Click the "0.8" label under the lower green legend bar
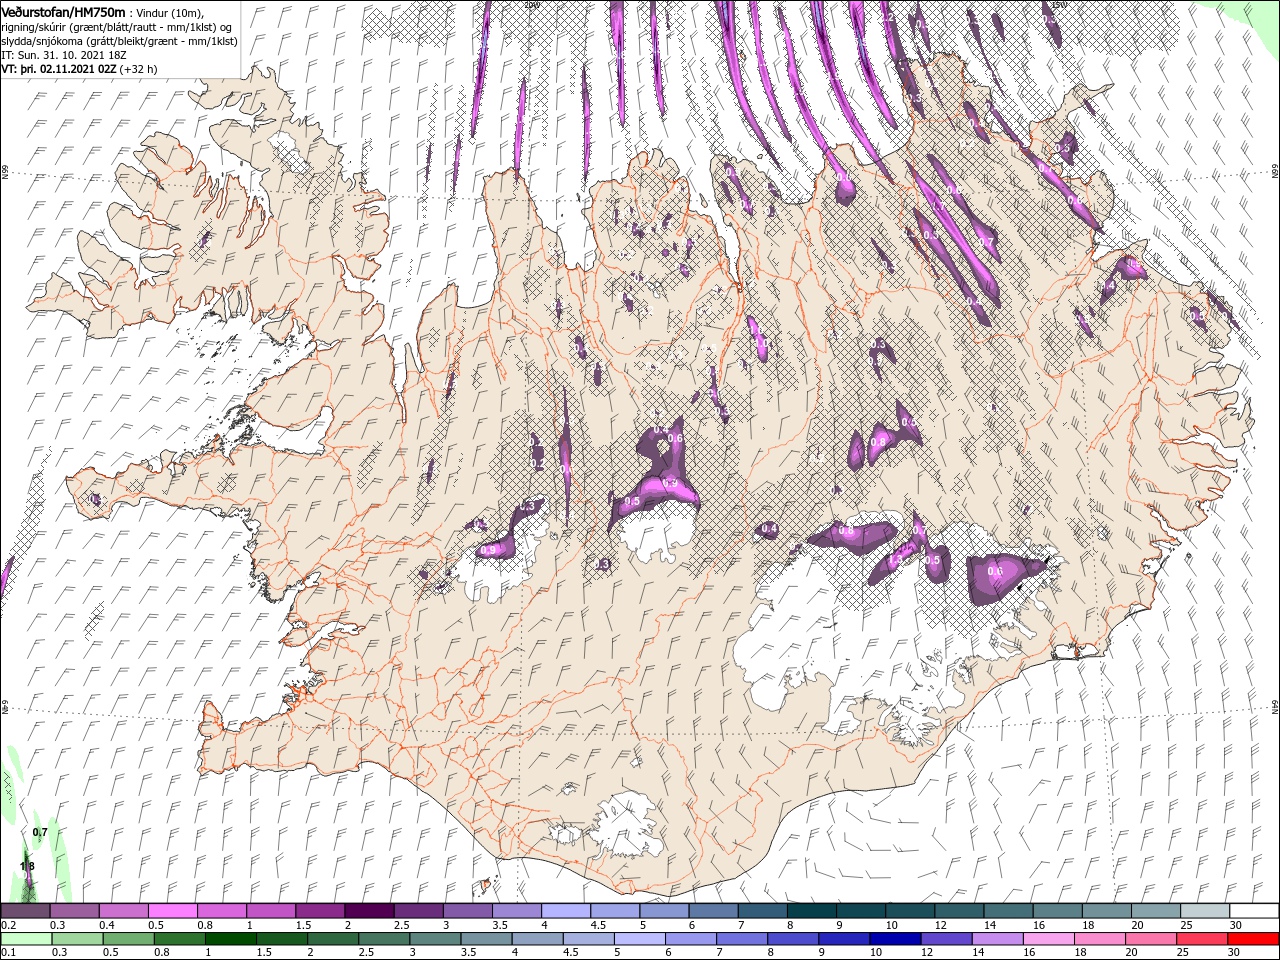This screenshot has width=1280, height=960. point(161,953)
